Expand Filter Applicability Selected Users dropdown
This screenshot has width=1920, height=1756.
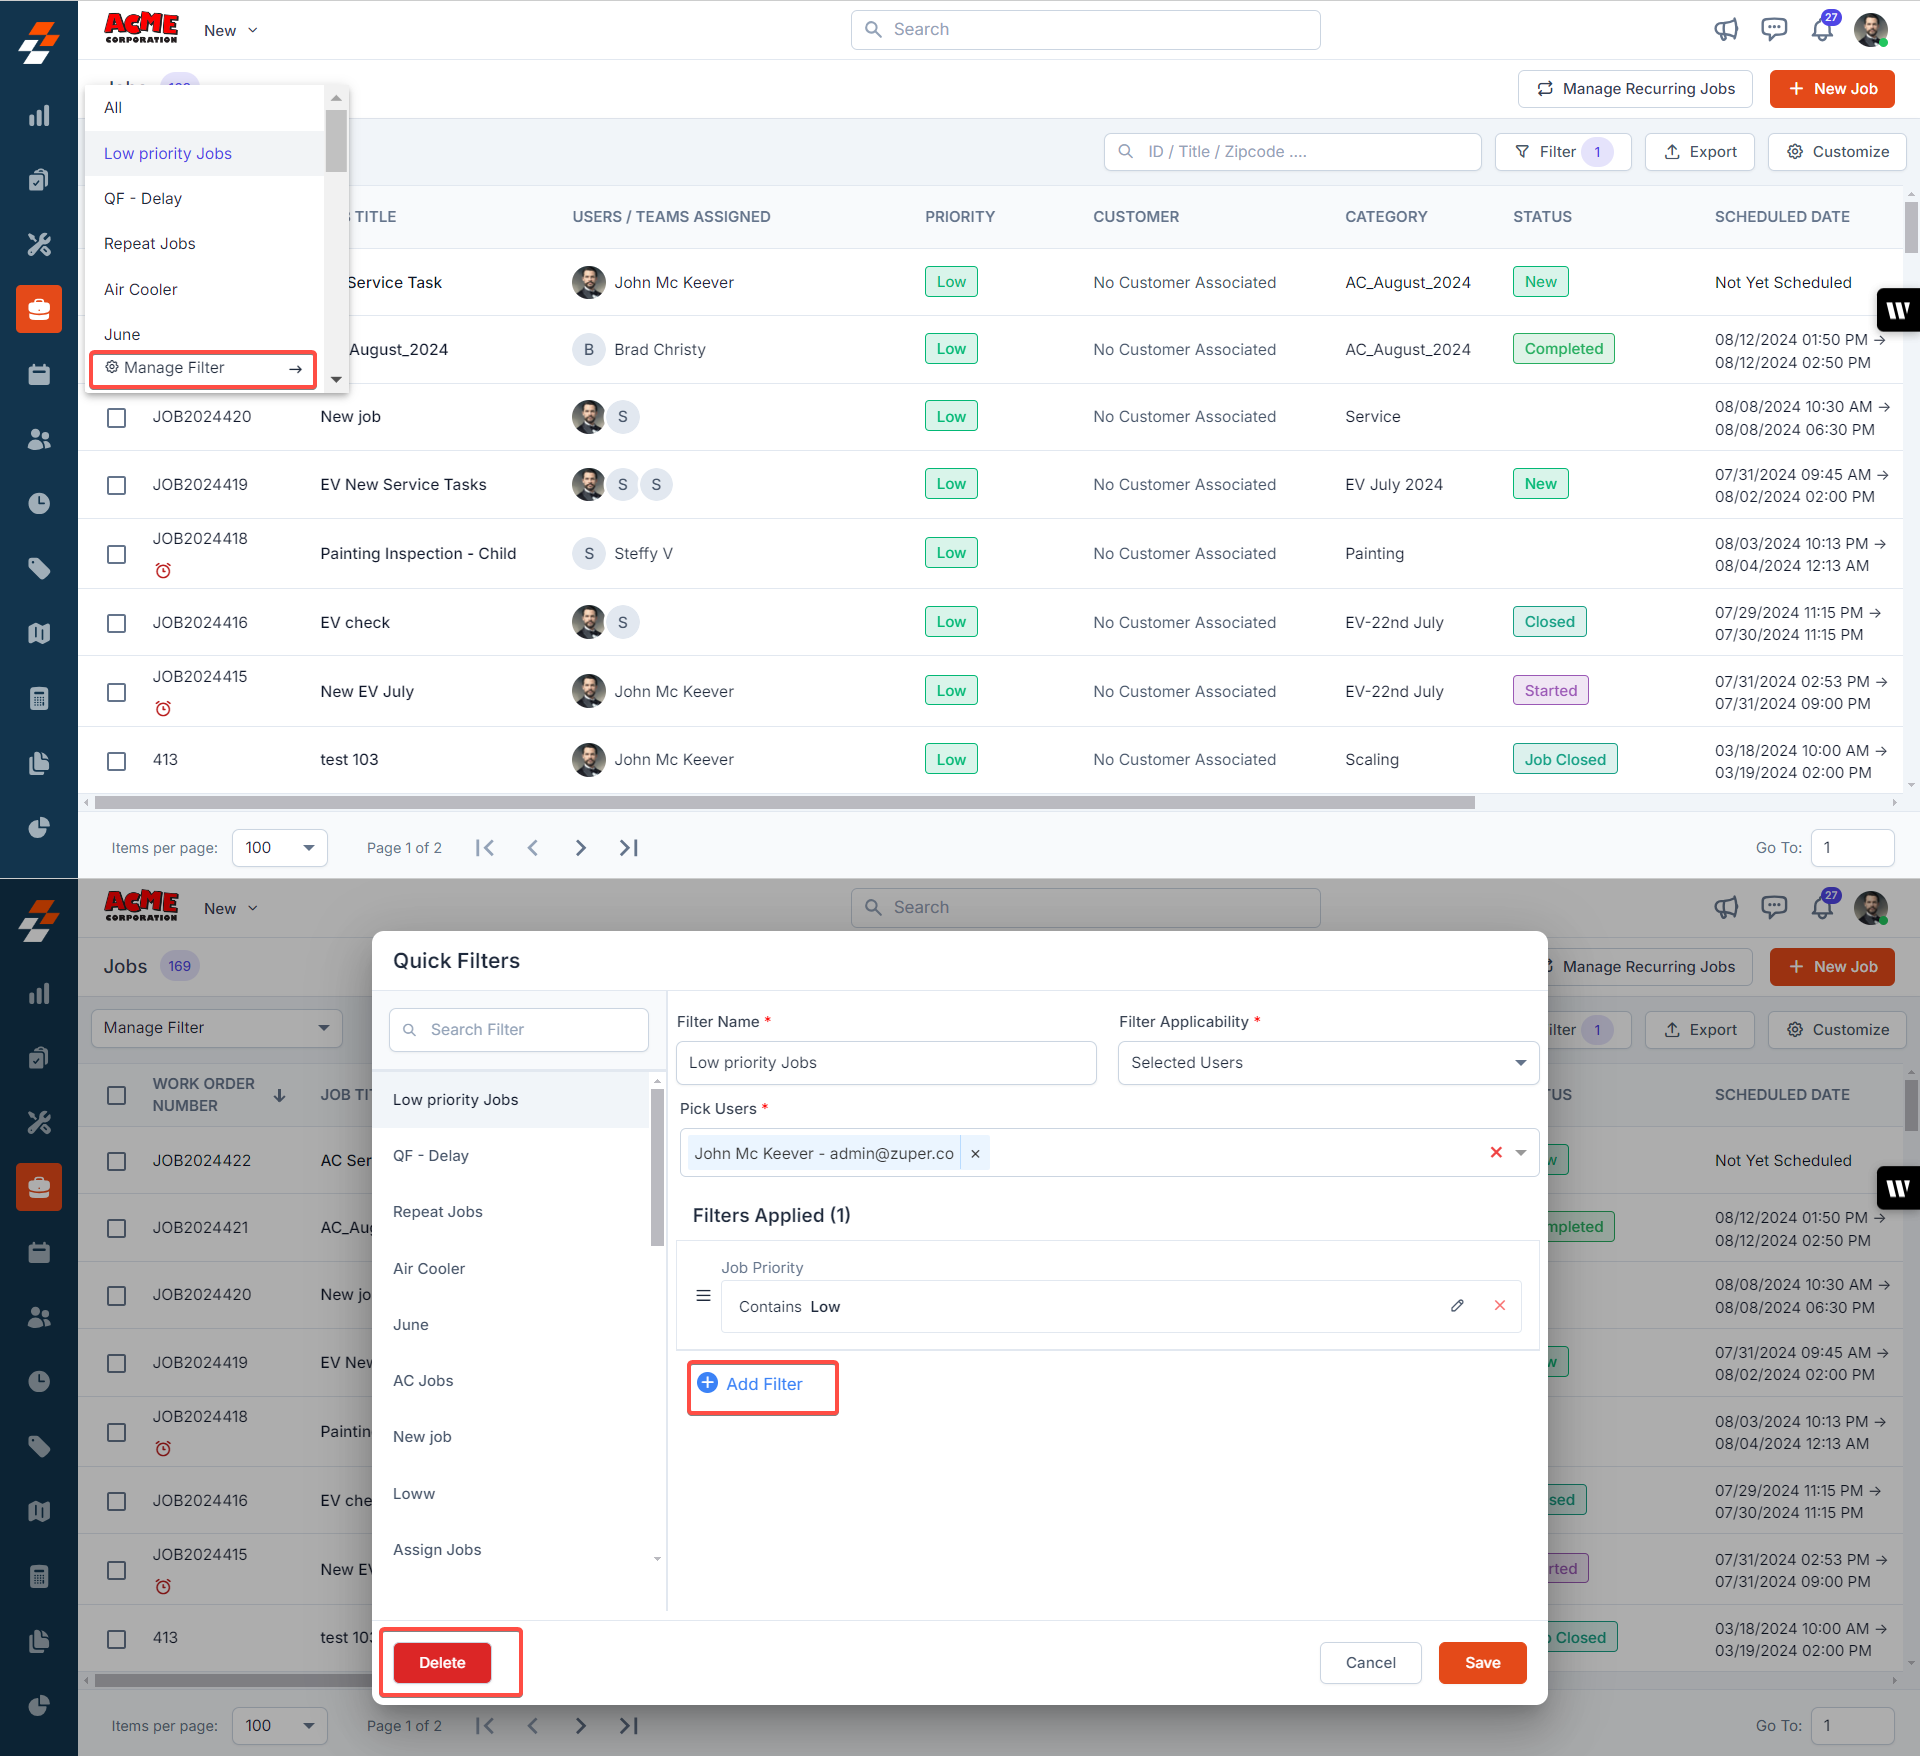point(1327,1063)
